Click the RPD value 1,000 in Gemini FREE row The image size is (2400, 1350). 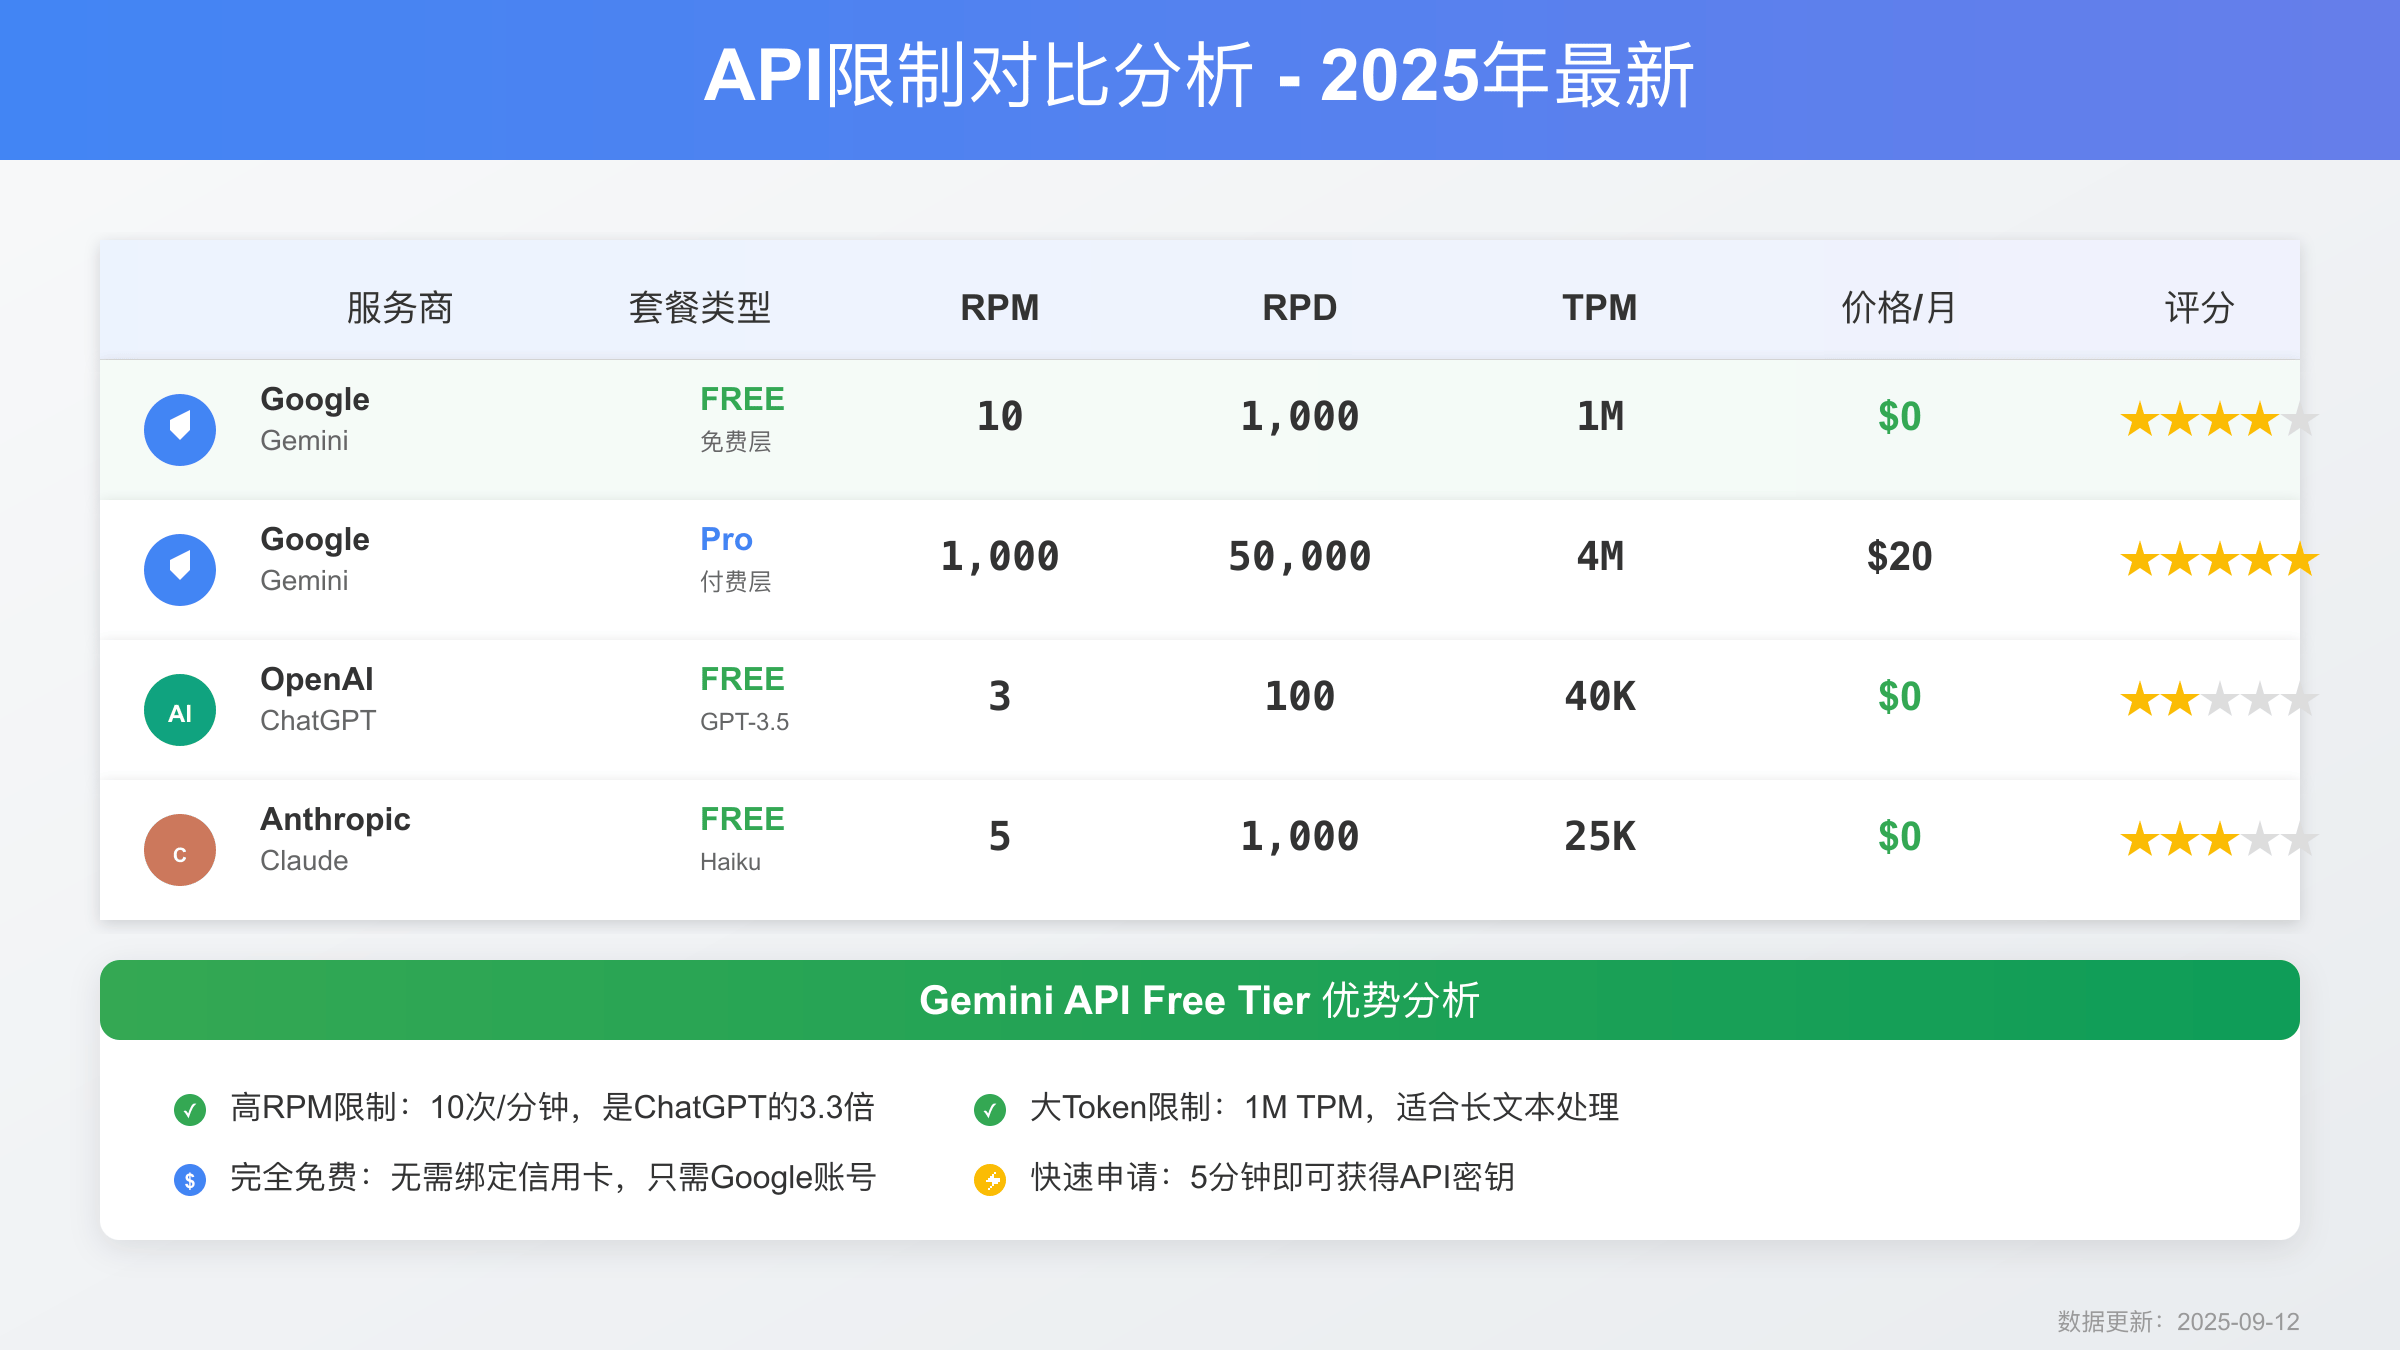click(1300, 416)
